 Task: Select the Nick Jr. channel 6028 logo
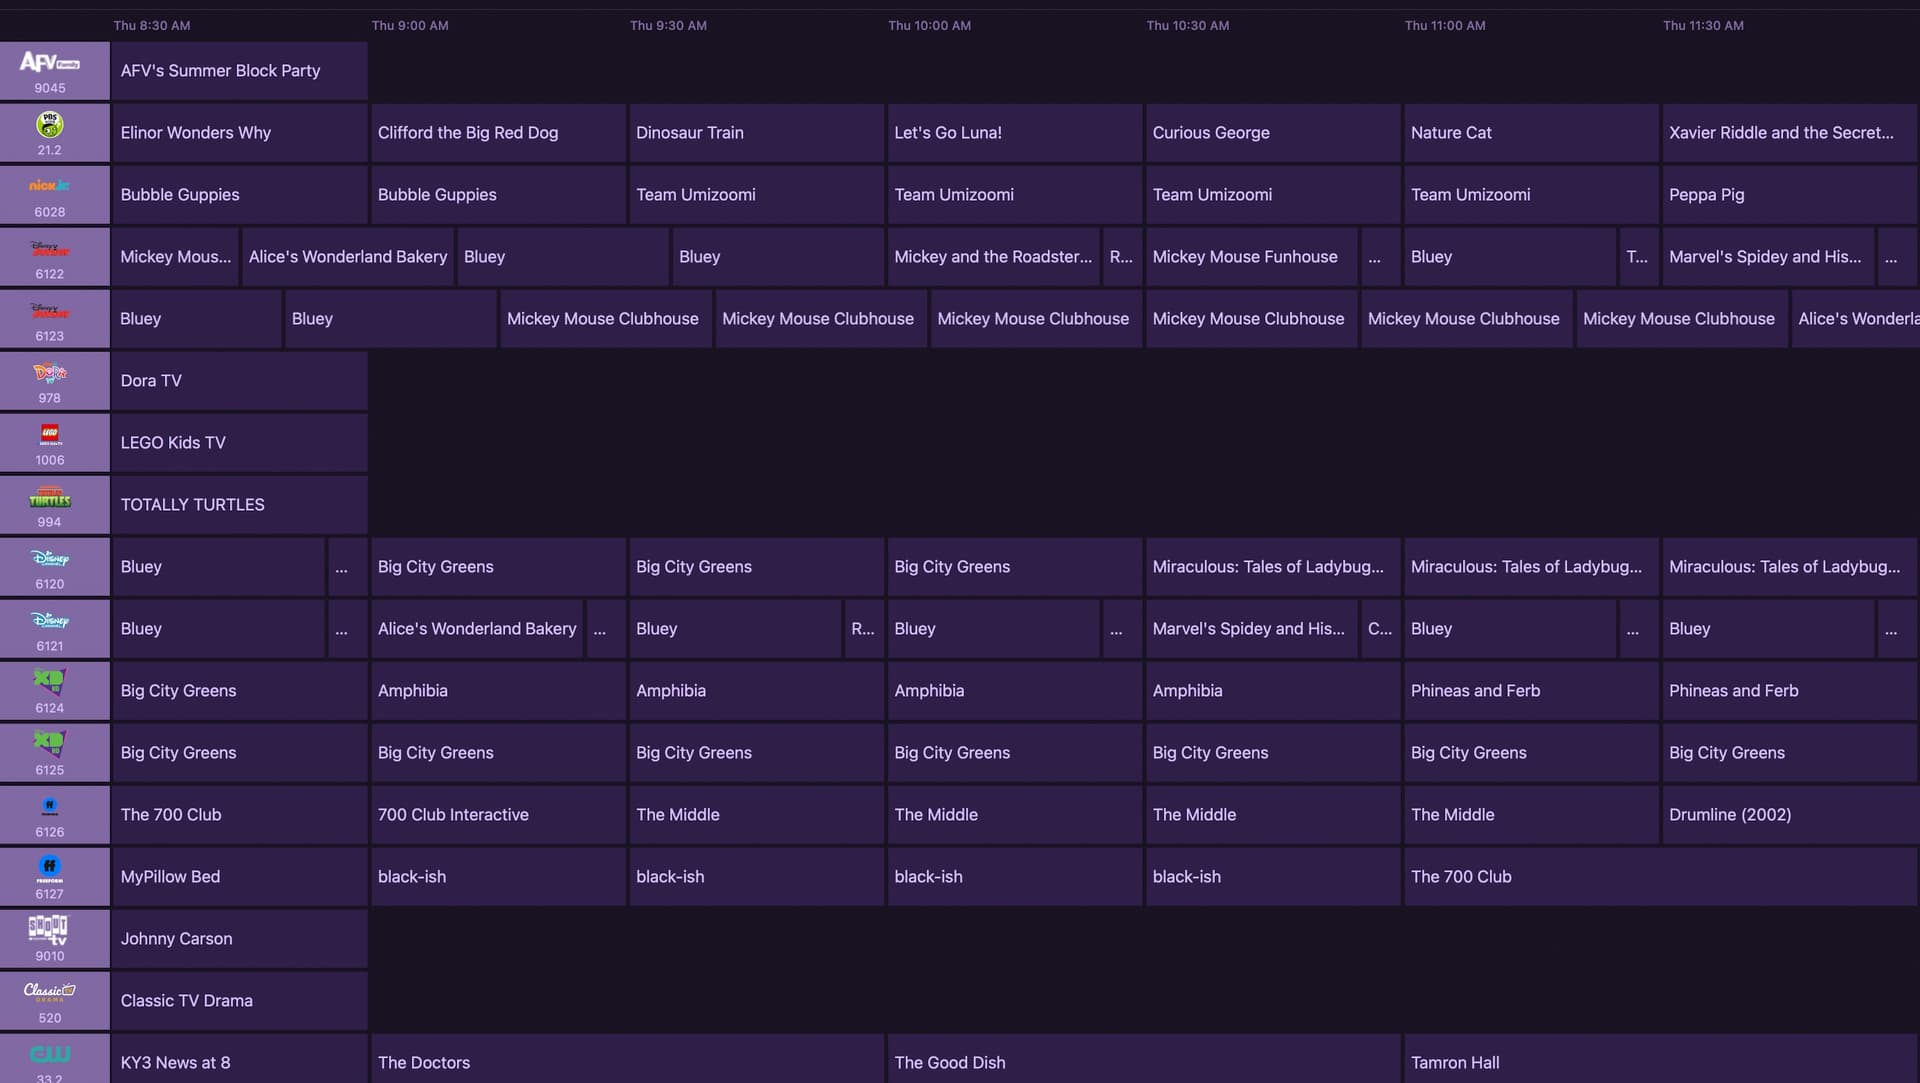click(x=50, y=187)
